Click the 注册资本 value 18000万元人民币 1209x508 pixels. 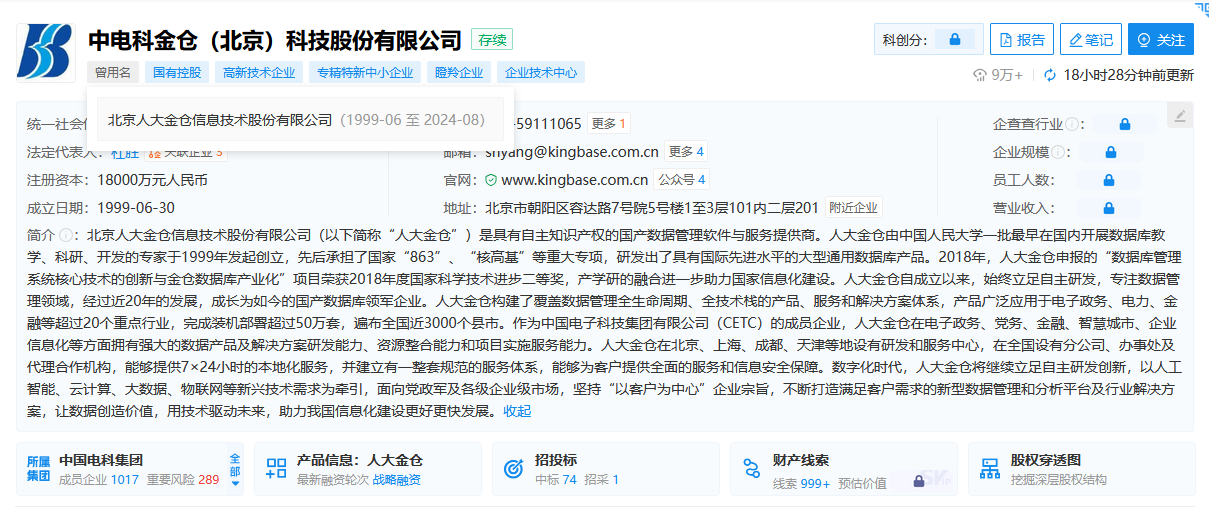152,180
